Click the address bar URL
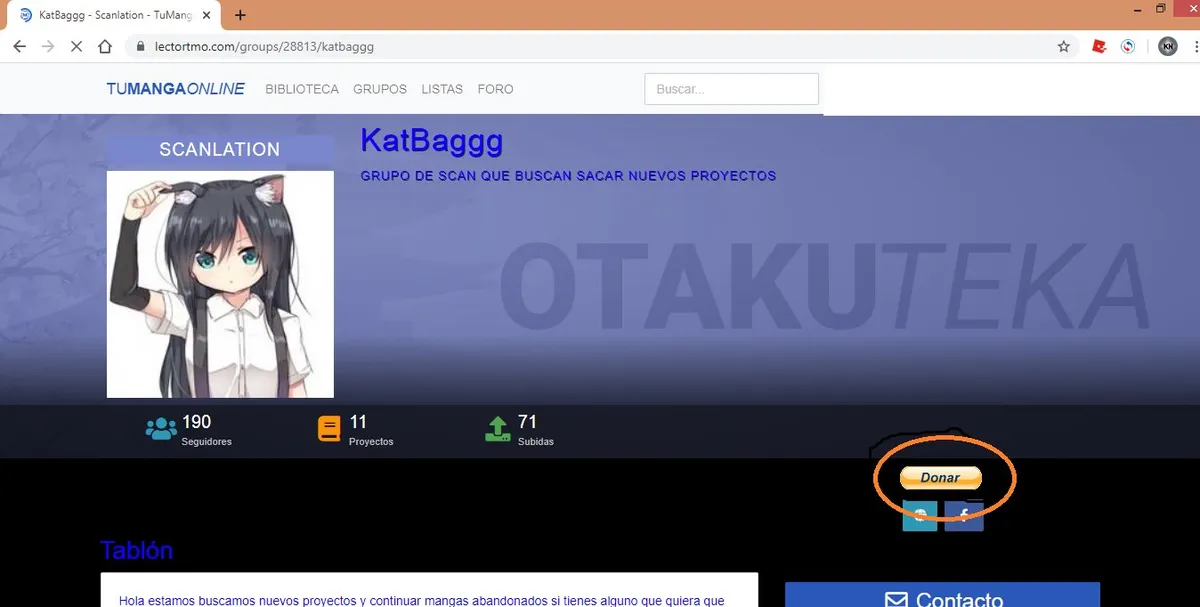The height and width of the screenshot is (607, 1200). [264, 46]
